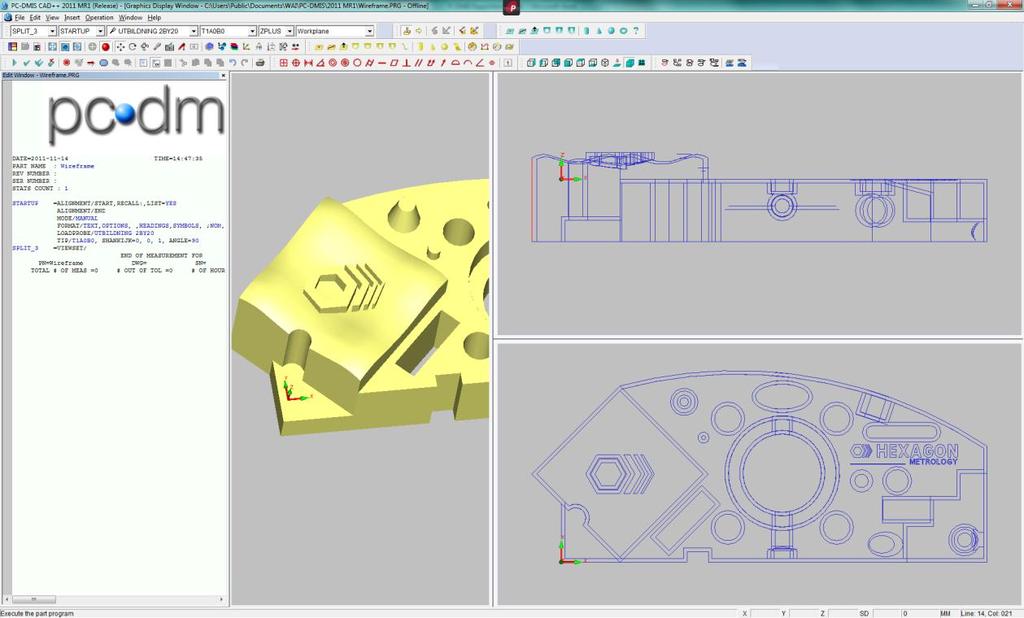The height and width of the screenshot is (618, 1024).
Task: Open the Edit menu
Action: (x=35, y=18)
